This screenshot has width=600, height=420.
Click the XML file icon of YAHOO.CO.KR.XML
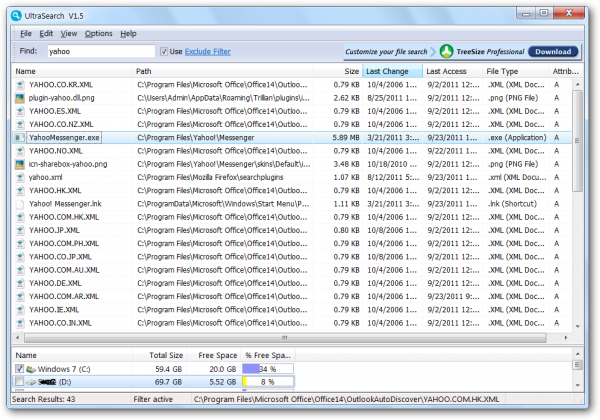coord(20,85)
